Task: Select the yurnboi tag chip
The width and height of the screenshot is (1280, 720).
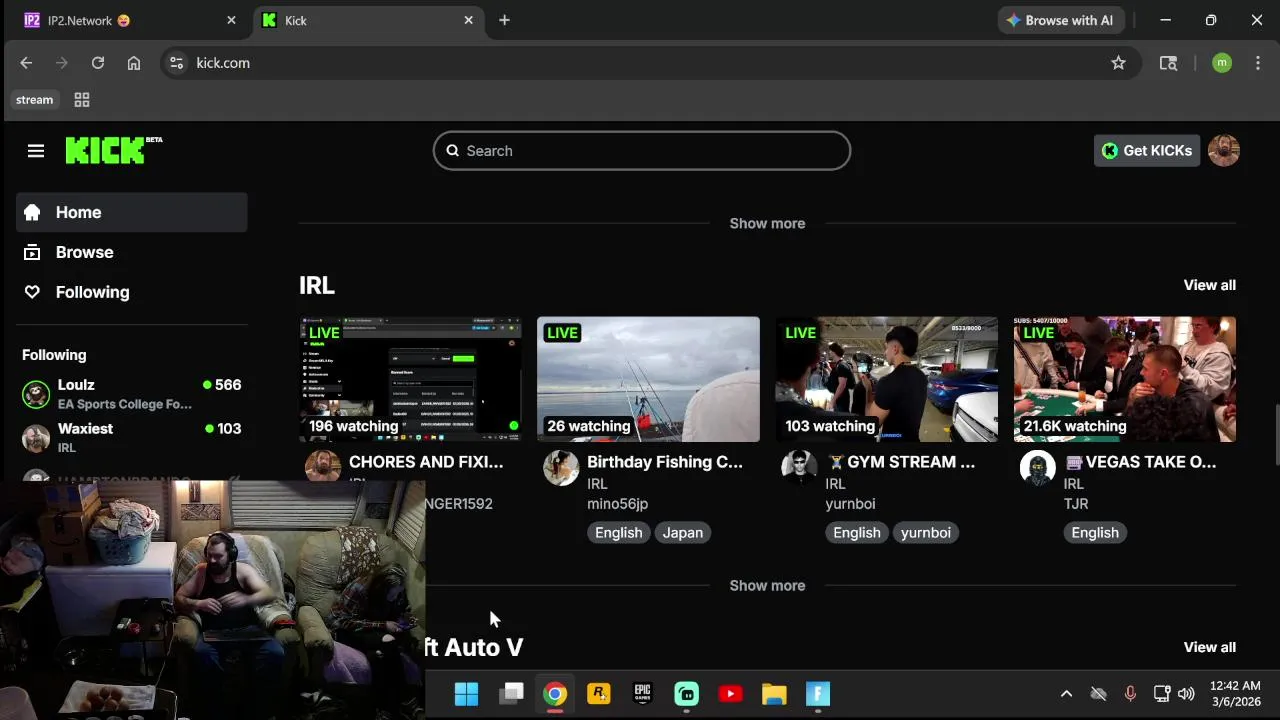Action: coord(925,533)
